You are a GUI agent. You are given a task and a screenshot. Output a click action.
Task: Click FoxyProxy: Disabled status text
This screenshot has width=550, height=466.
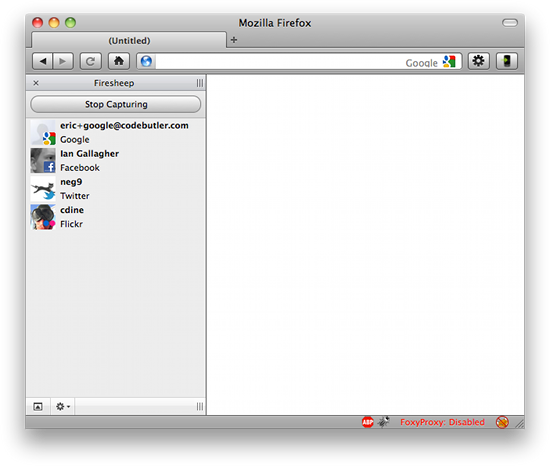click(442, 422)
